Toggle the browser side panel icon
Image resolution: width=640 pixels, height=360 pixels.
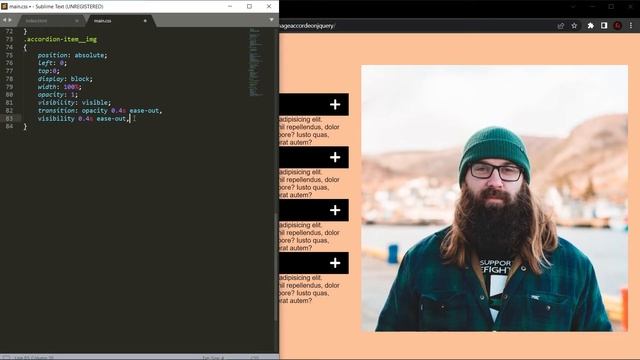coord(604,26)
